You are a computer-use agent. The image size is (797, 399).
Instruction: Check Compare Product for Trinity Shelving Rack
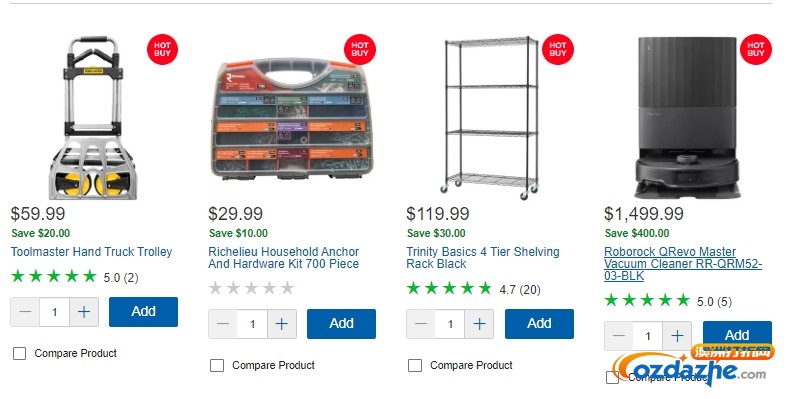[x=415, y=365]
